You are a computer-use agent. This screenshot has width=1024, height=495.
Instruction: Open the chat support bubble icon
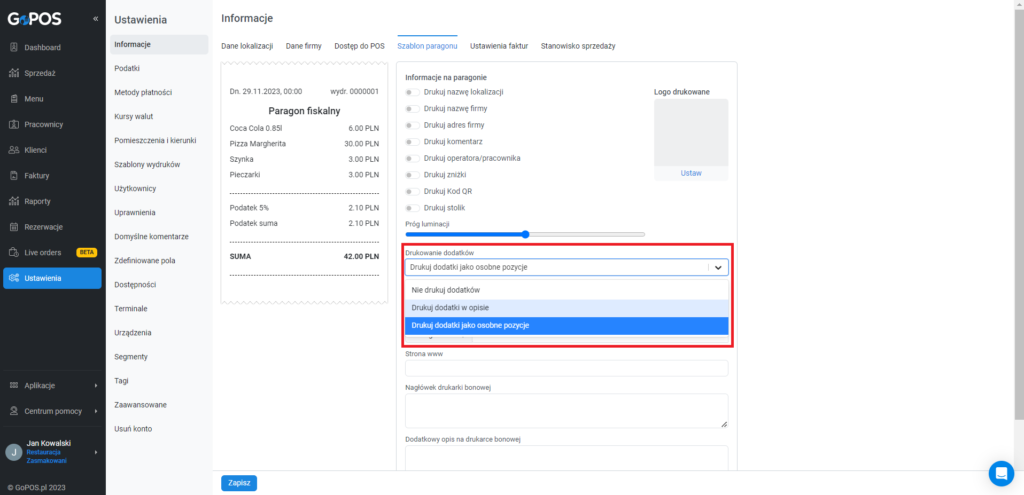1001,473
